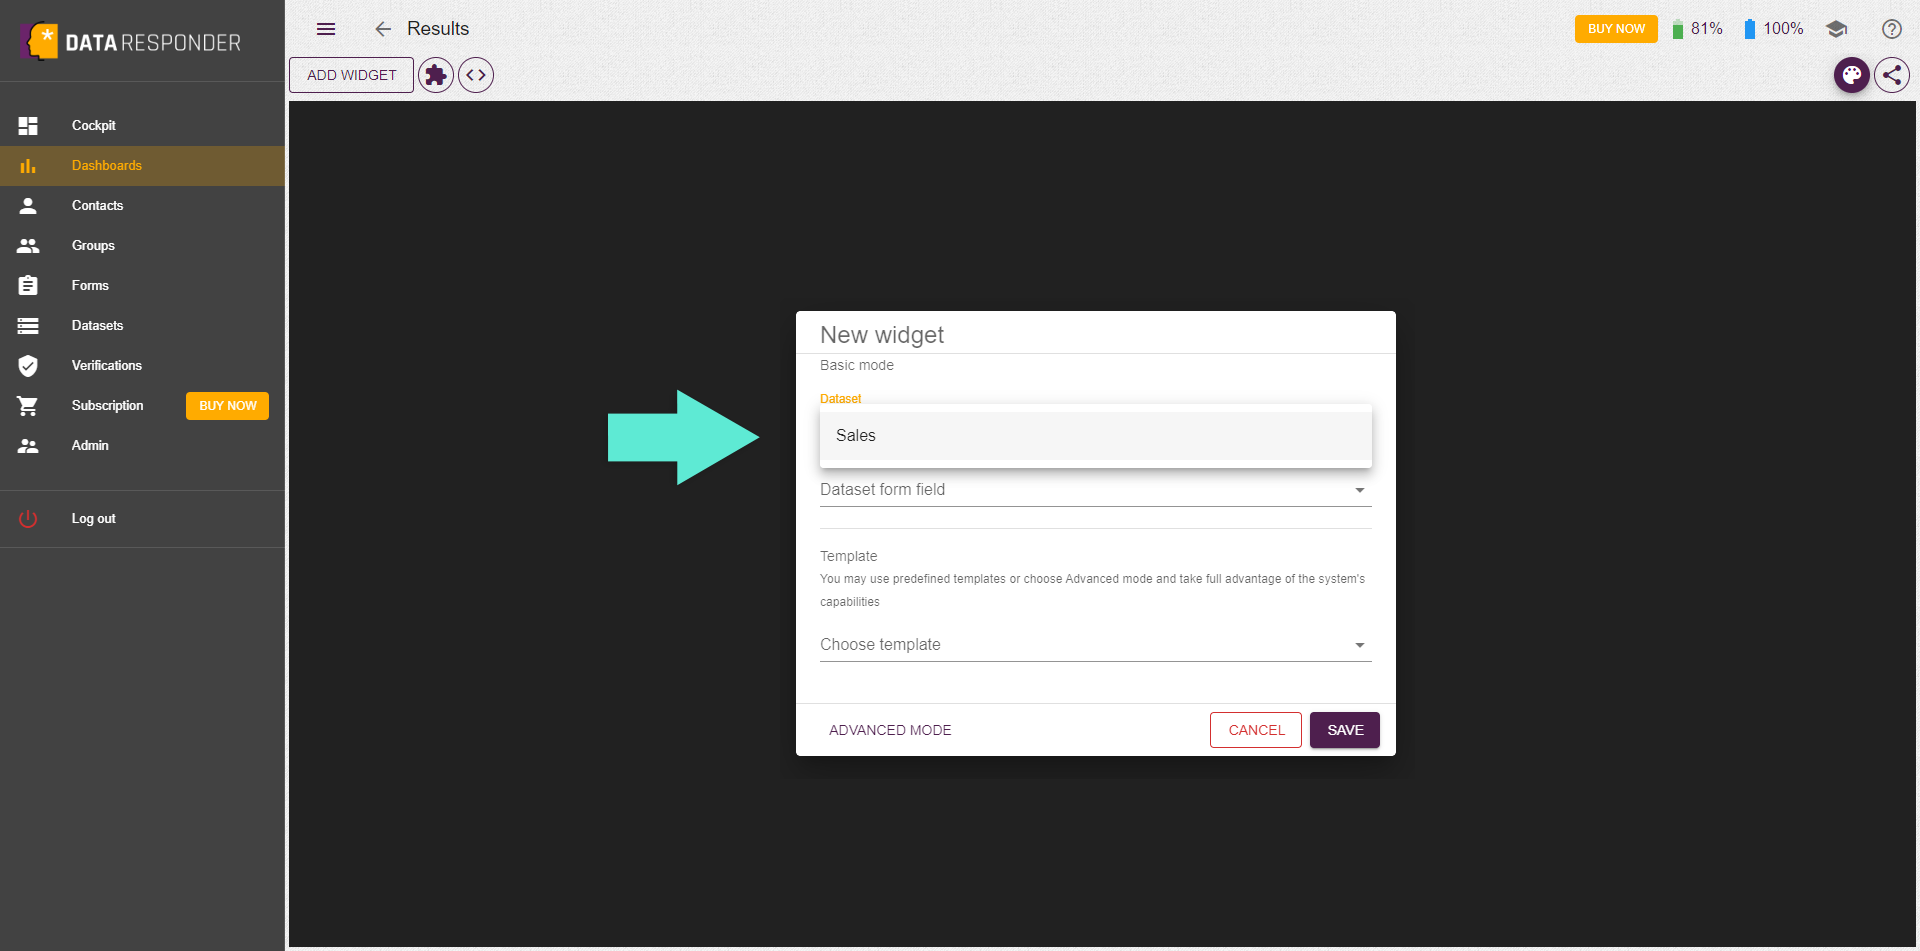Click the Forms clipboard icon

28,286
